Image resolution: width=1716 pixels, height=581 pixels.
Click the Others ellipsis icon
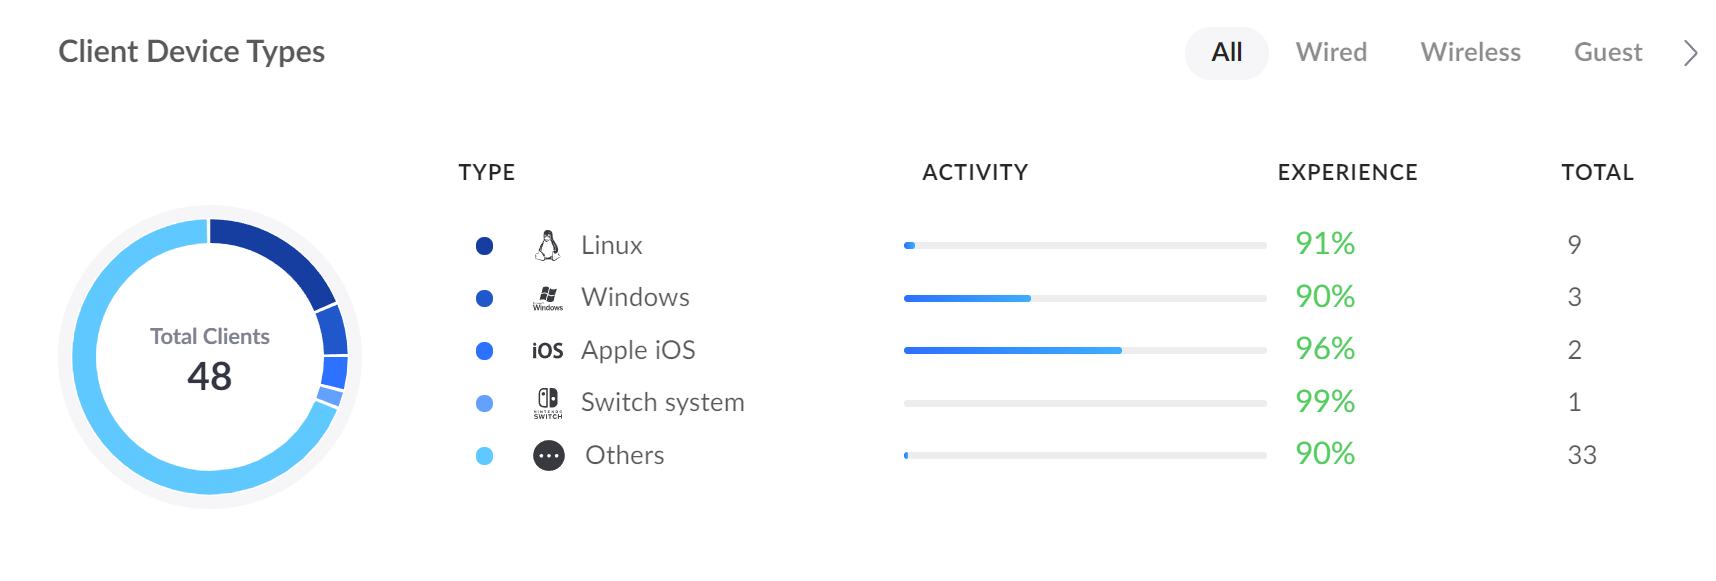[549, 456]
